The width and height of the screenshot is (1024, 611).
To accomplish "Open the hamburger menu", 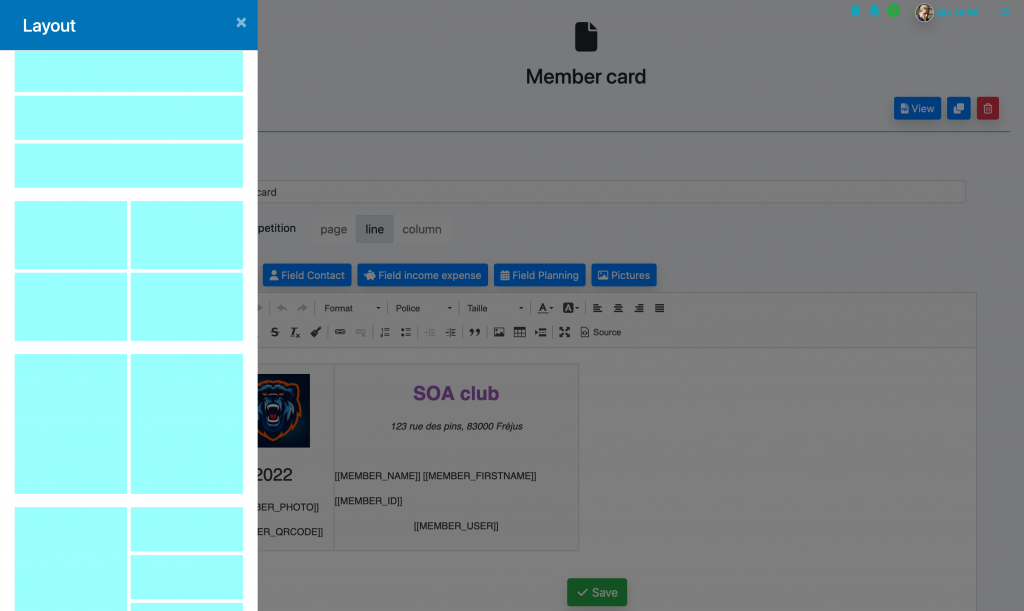I will pos(1005,11).
